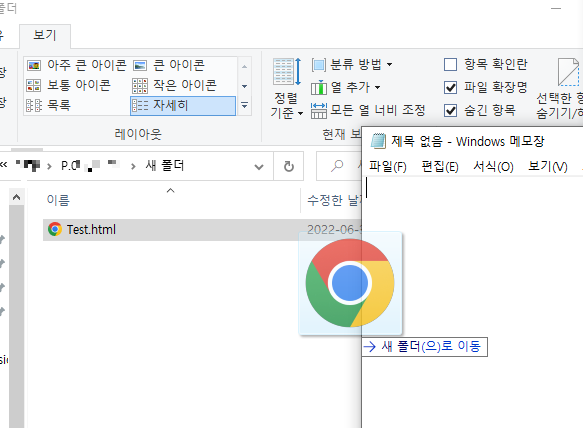Click 새 폴더 in address path
Image resolution: width=583 pixels, height=428 pixels.
165,166
